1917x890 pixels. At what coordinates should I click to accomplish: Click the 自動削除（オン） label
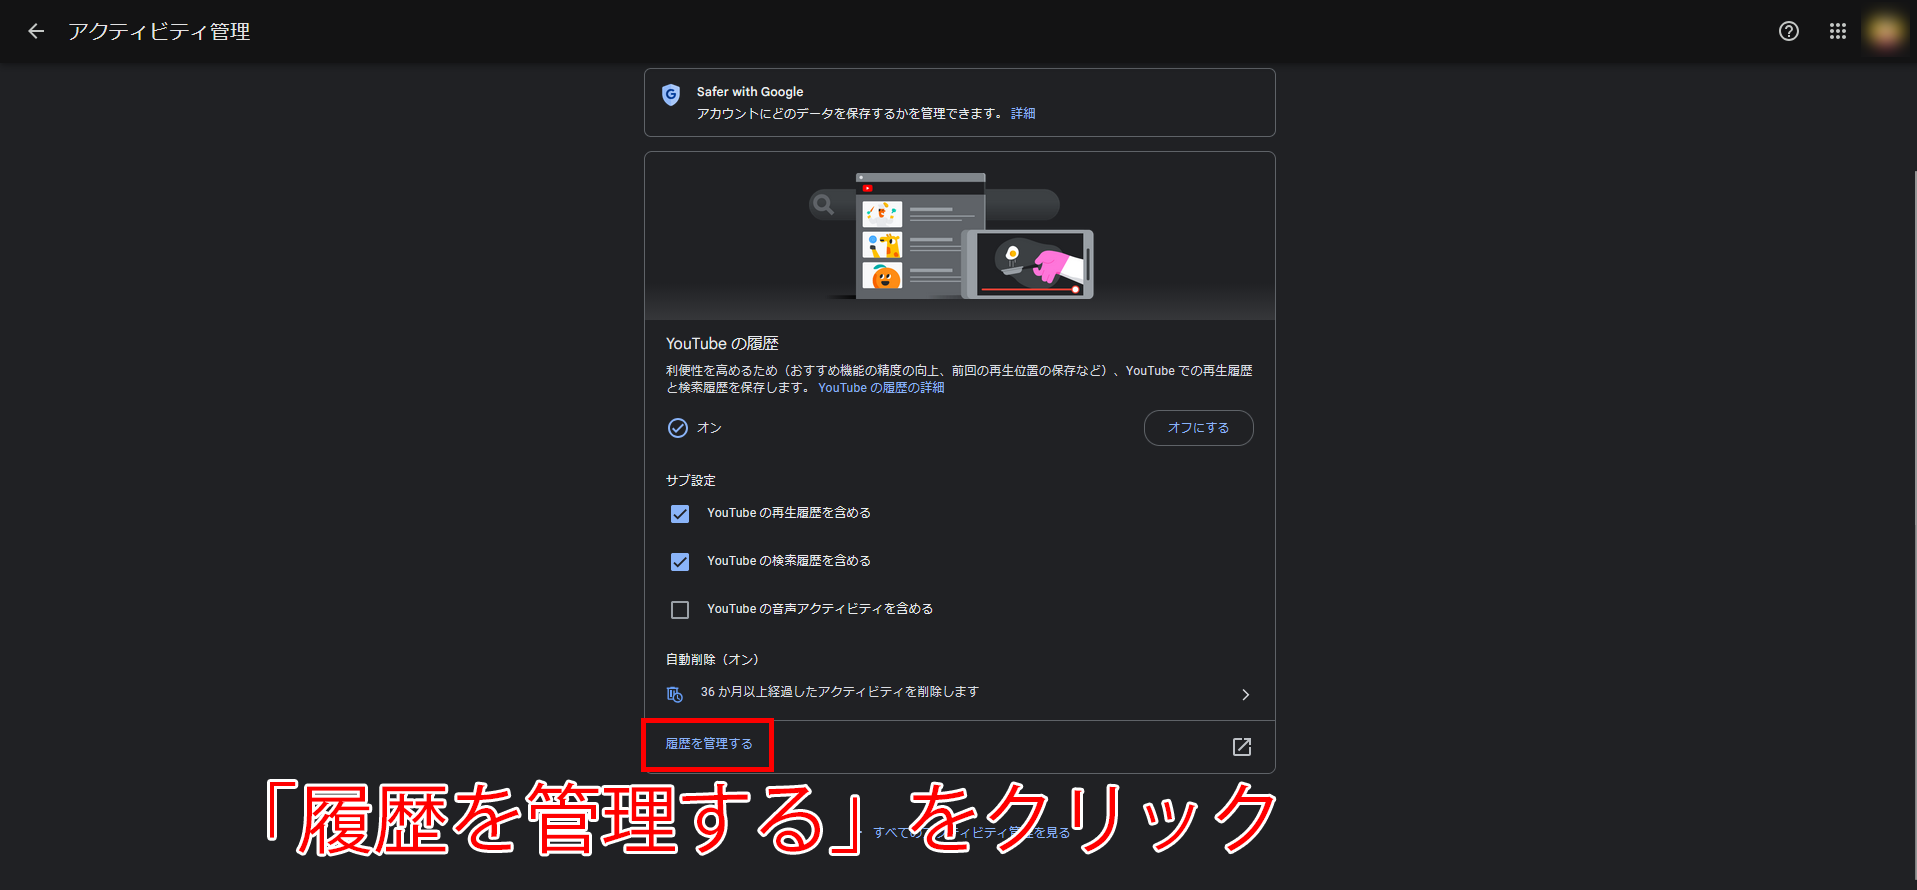pyautogui.click(x=713, y=660)
